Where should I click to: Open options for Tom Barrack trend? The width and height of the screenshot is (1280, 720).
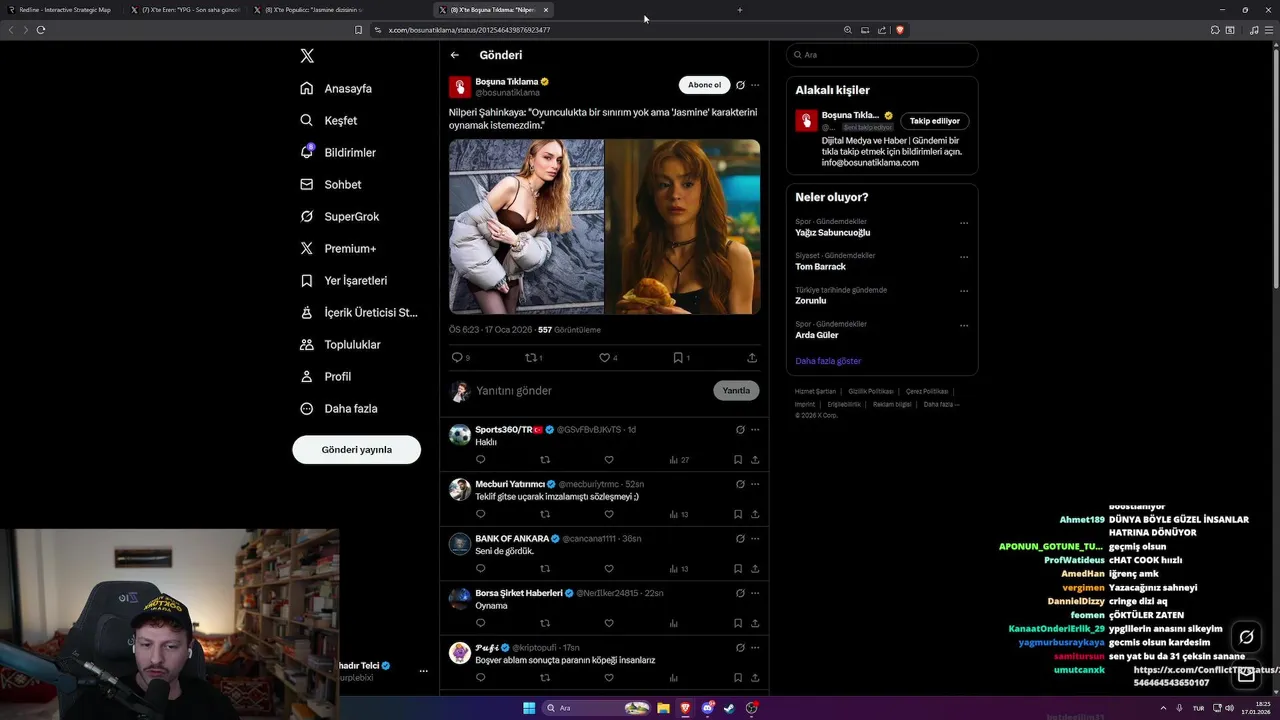tap(964, 257)
